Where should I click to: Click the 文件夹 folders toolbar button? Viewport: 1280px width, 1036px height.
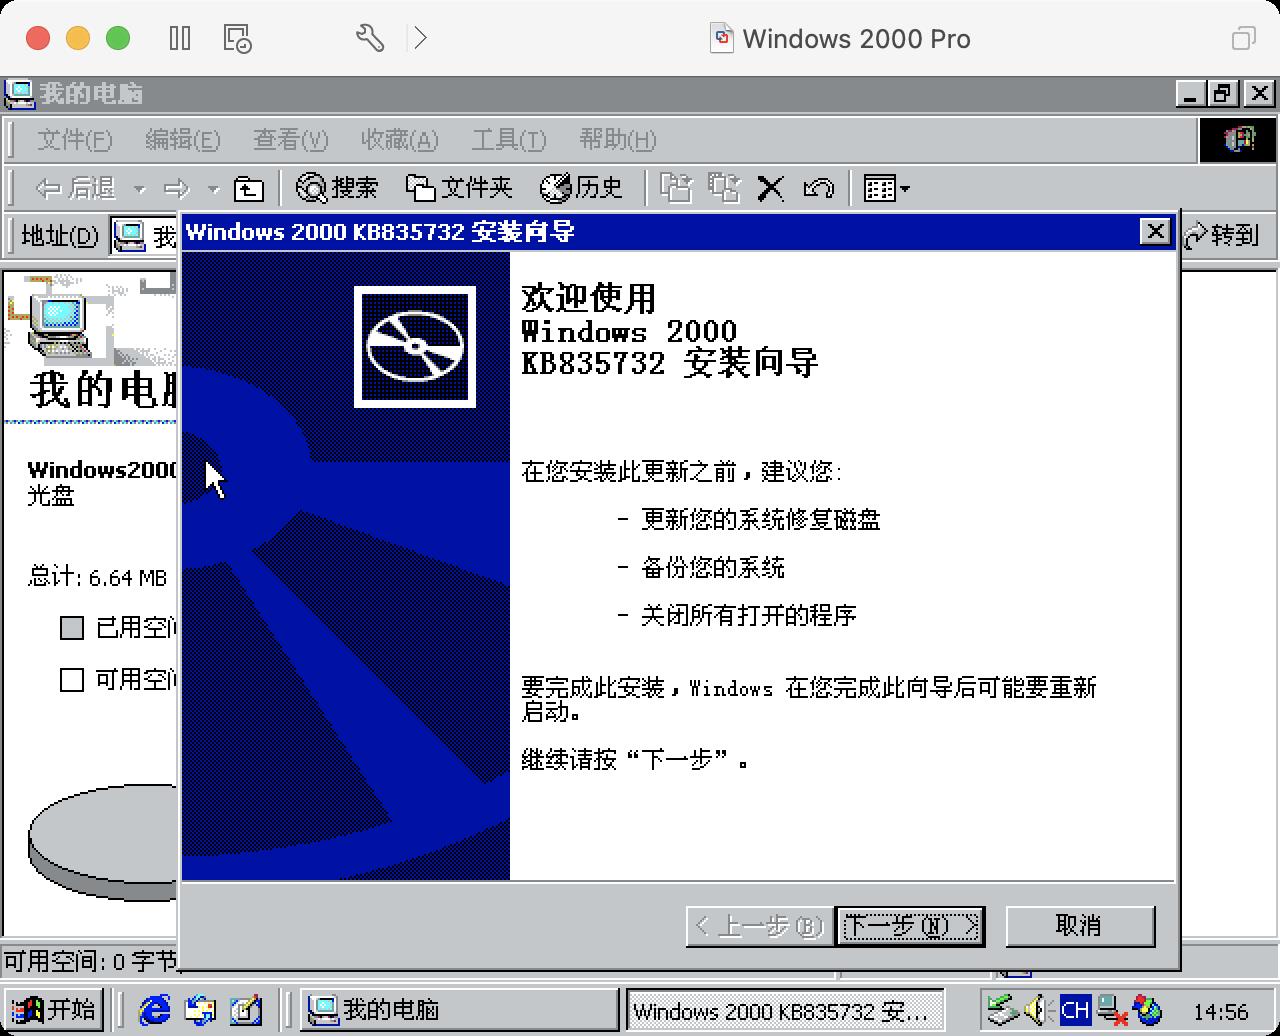460,188
